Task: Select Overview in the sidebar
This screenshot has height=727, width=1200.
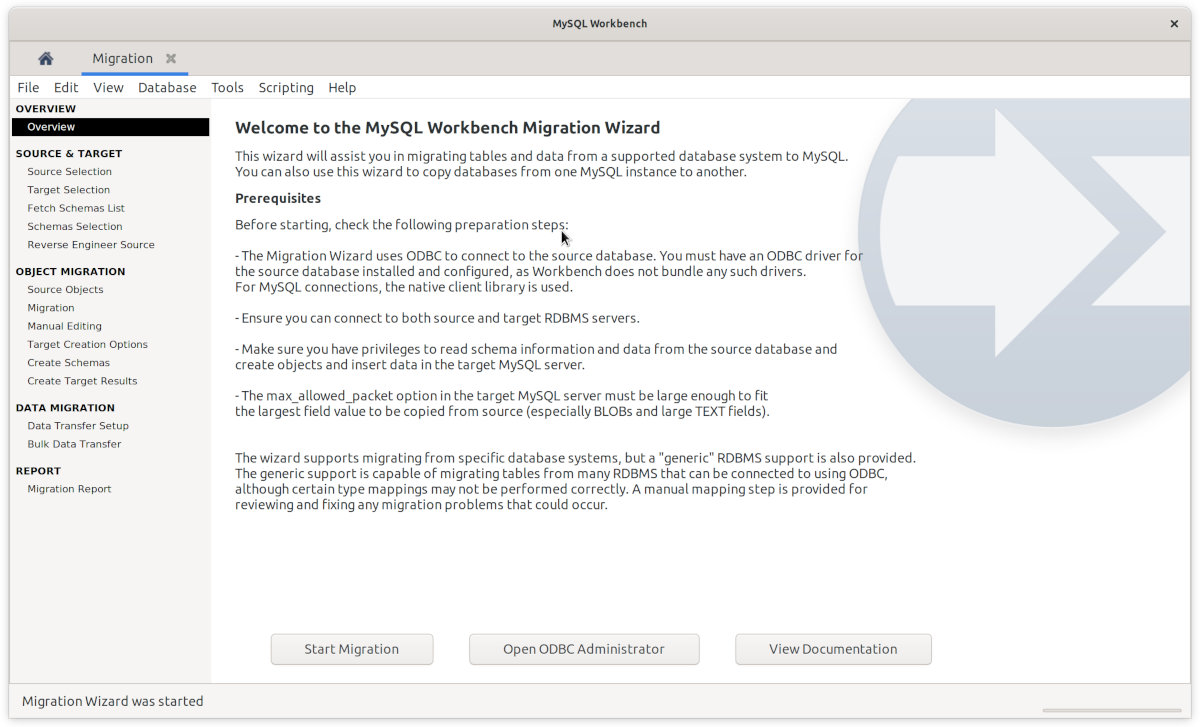Action: click(51, 127)
